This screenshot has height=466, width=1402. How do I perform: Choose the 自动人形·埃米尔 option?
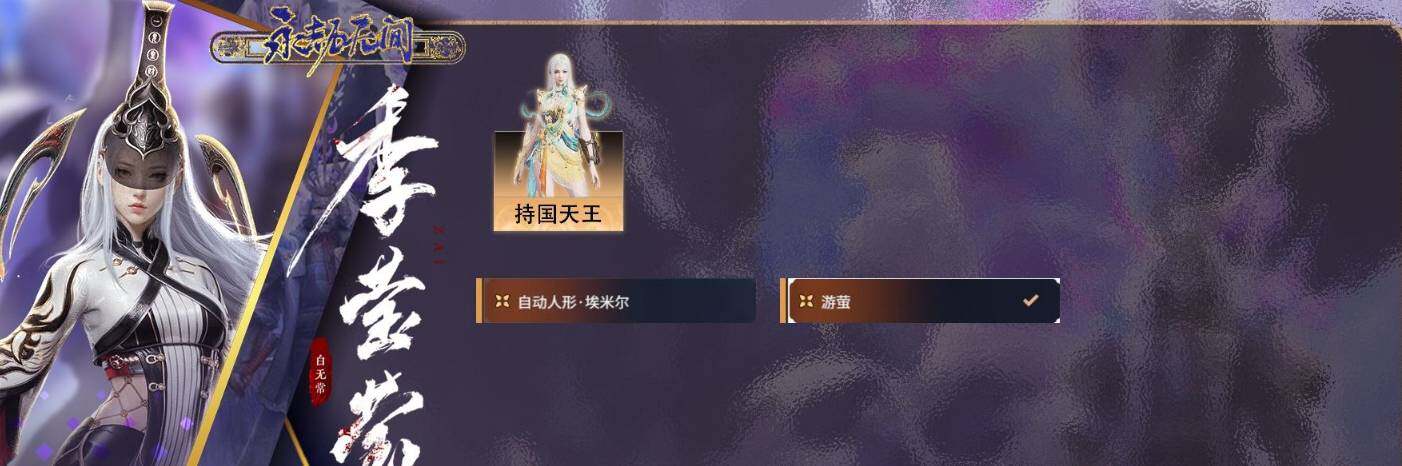pos(616,301)
